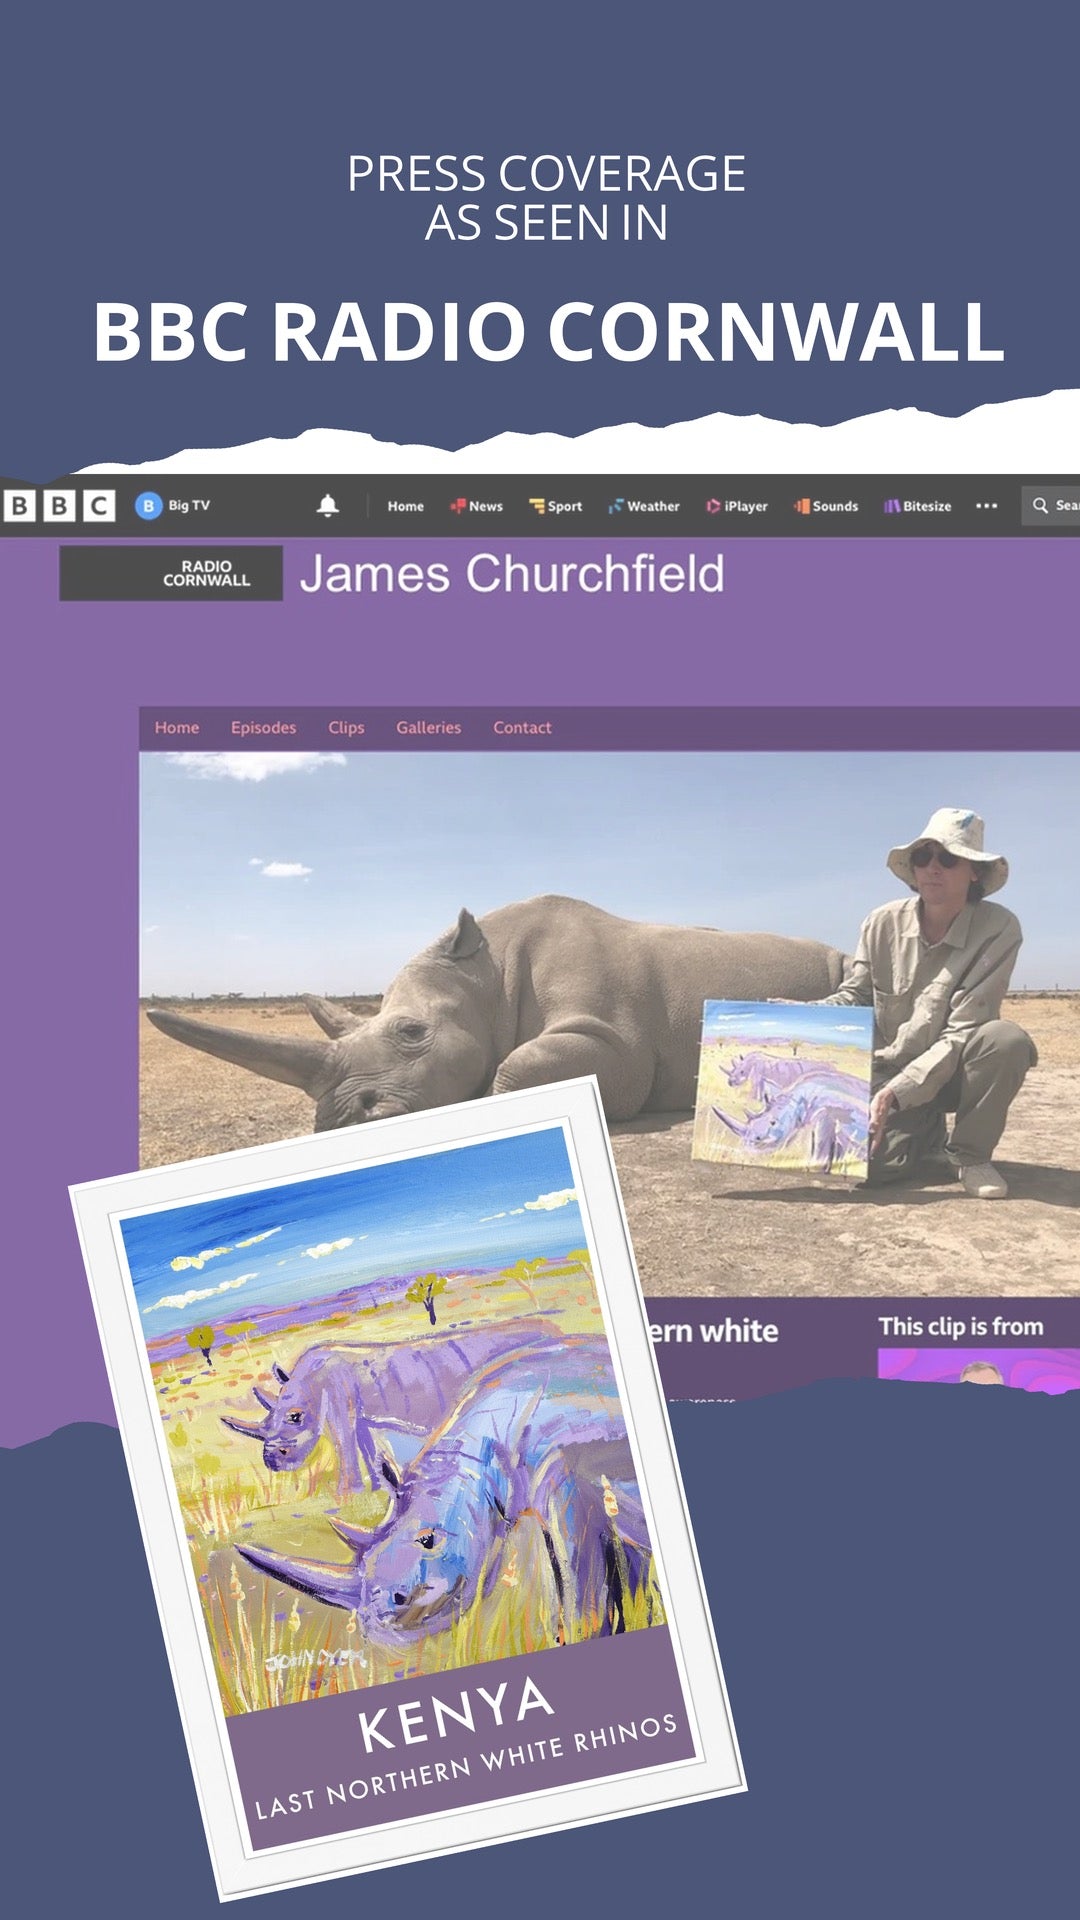
Task: Go to BBC Bitesize
Action: coord(917,506)
